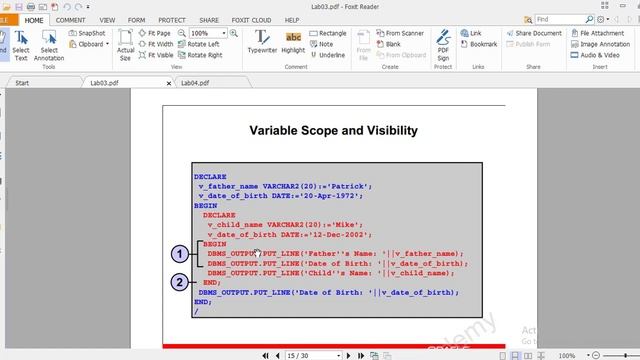Click Fit Width option

click(156, 44)
